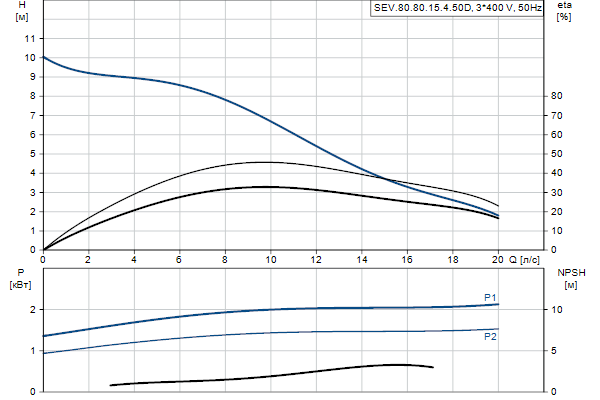Click the 2 tick on the P axis
Image resolution: width=600 pixels, height=400 pixels.
point(33,310)
